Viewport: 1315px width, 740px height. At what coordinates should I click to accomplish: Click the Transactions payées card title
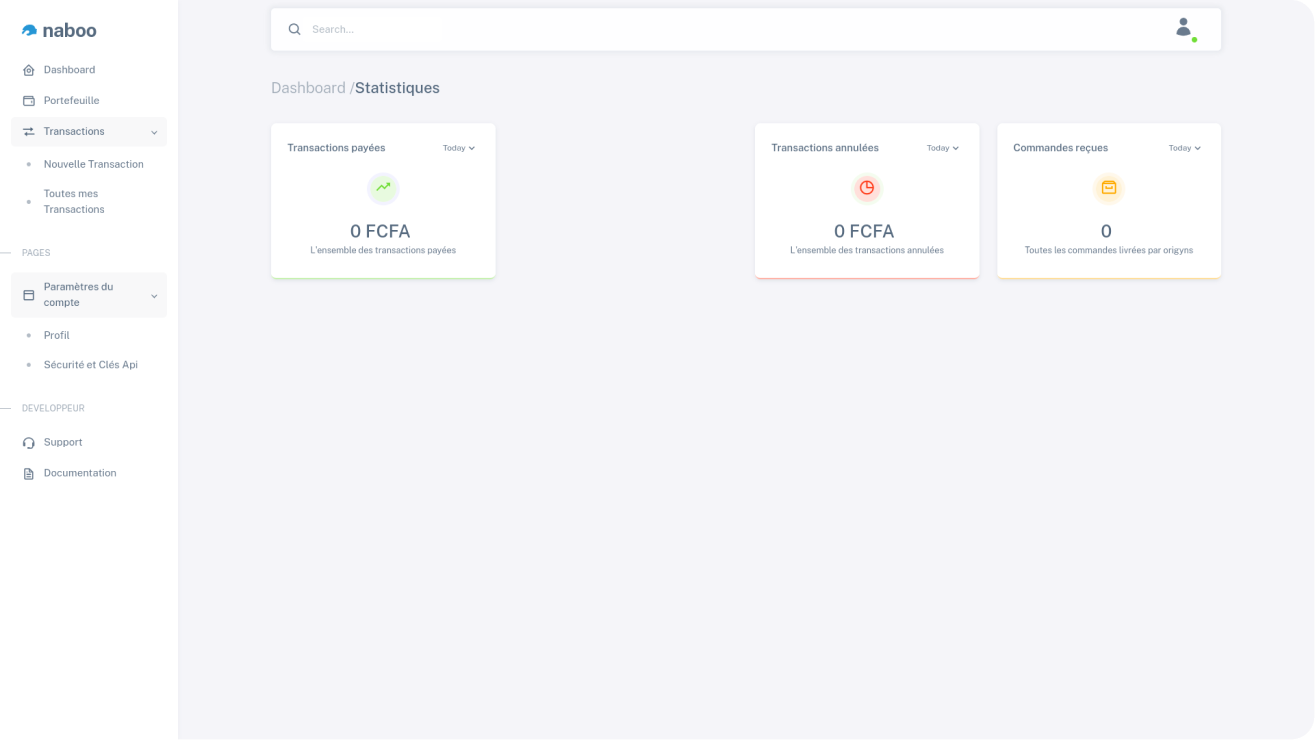pos(336,148)
